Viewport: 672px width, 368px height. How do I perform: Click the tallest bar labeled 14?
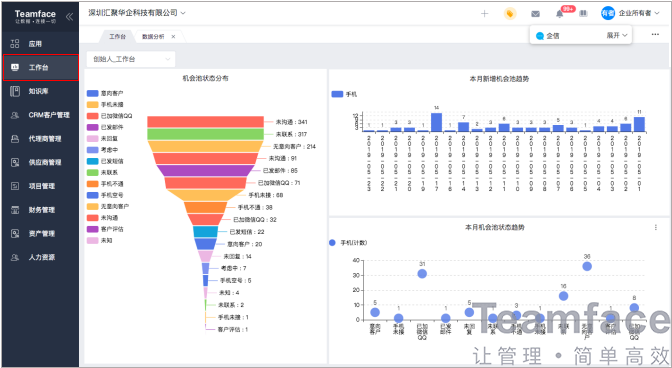pos(436,122)
